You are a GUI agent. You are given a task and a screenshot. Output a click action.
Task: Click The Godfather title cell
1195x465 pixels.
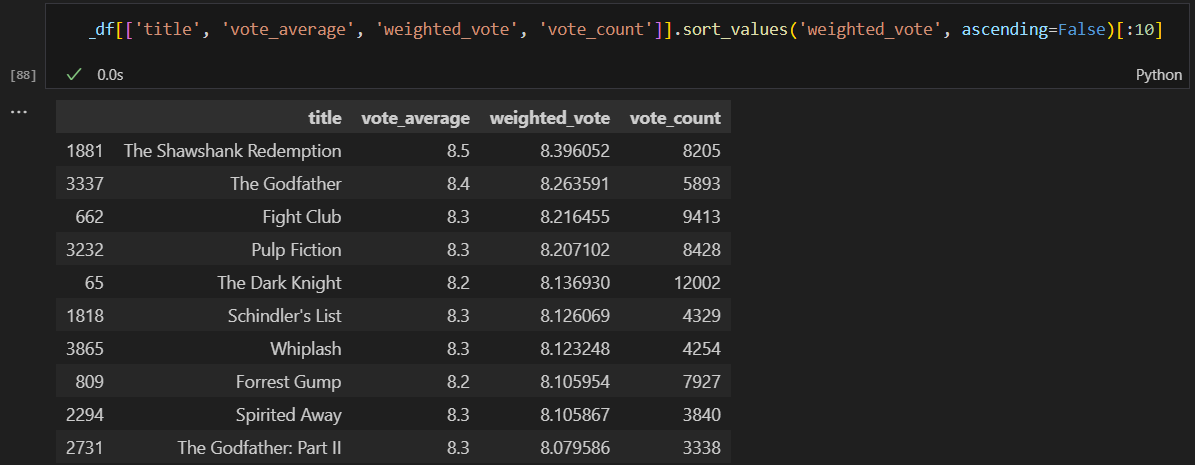(286, 184)
